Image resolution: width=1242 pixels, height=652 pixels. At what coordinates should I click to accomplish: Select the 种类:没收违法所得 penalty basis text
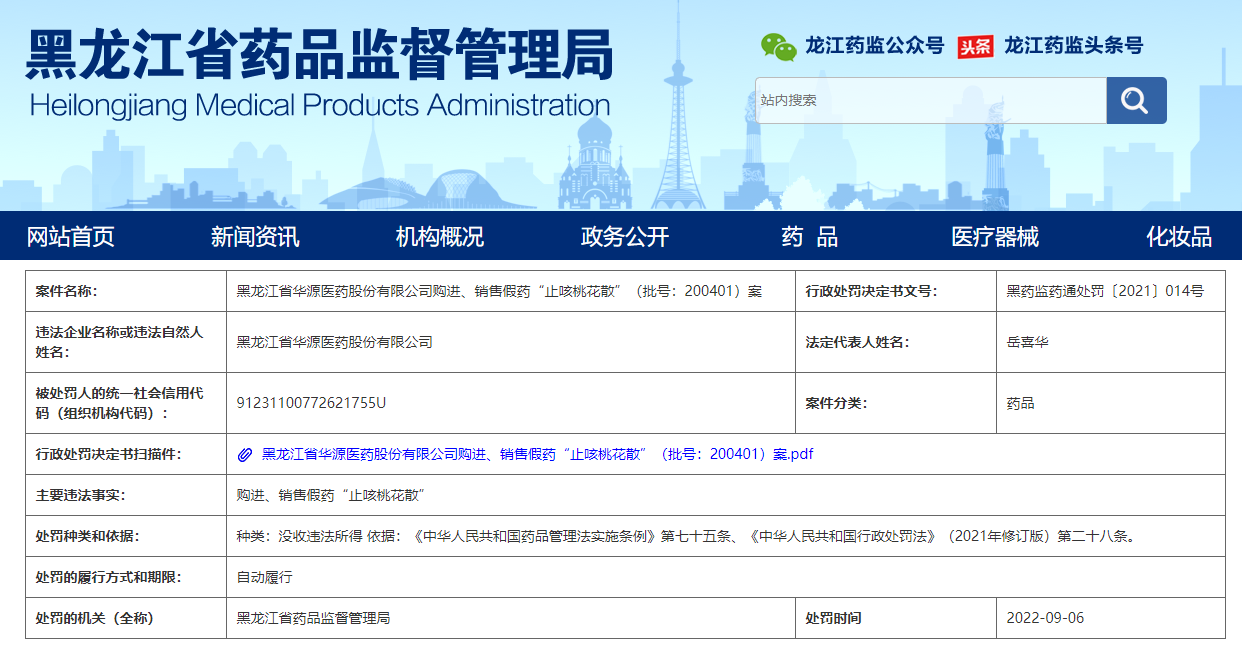click(x=686, y=536)
